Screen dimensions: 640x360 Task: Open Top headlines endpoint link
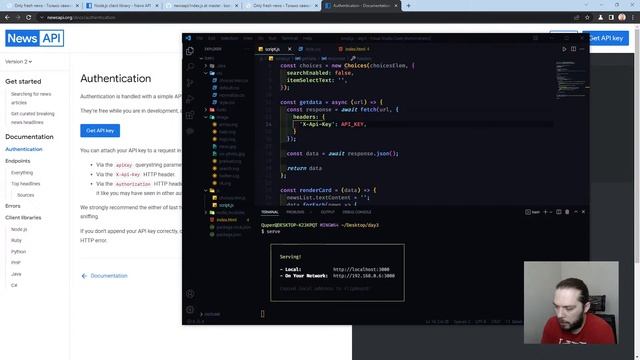pos(26,184)
